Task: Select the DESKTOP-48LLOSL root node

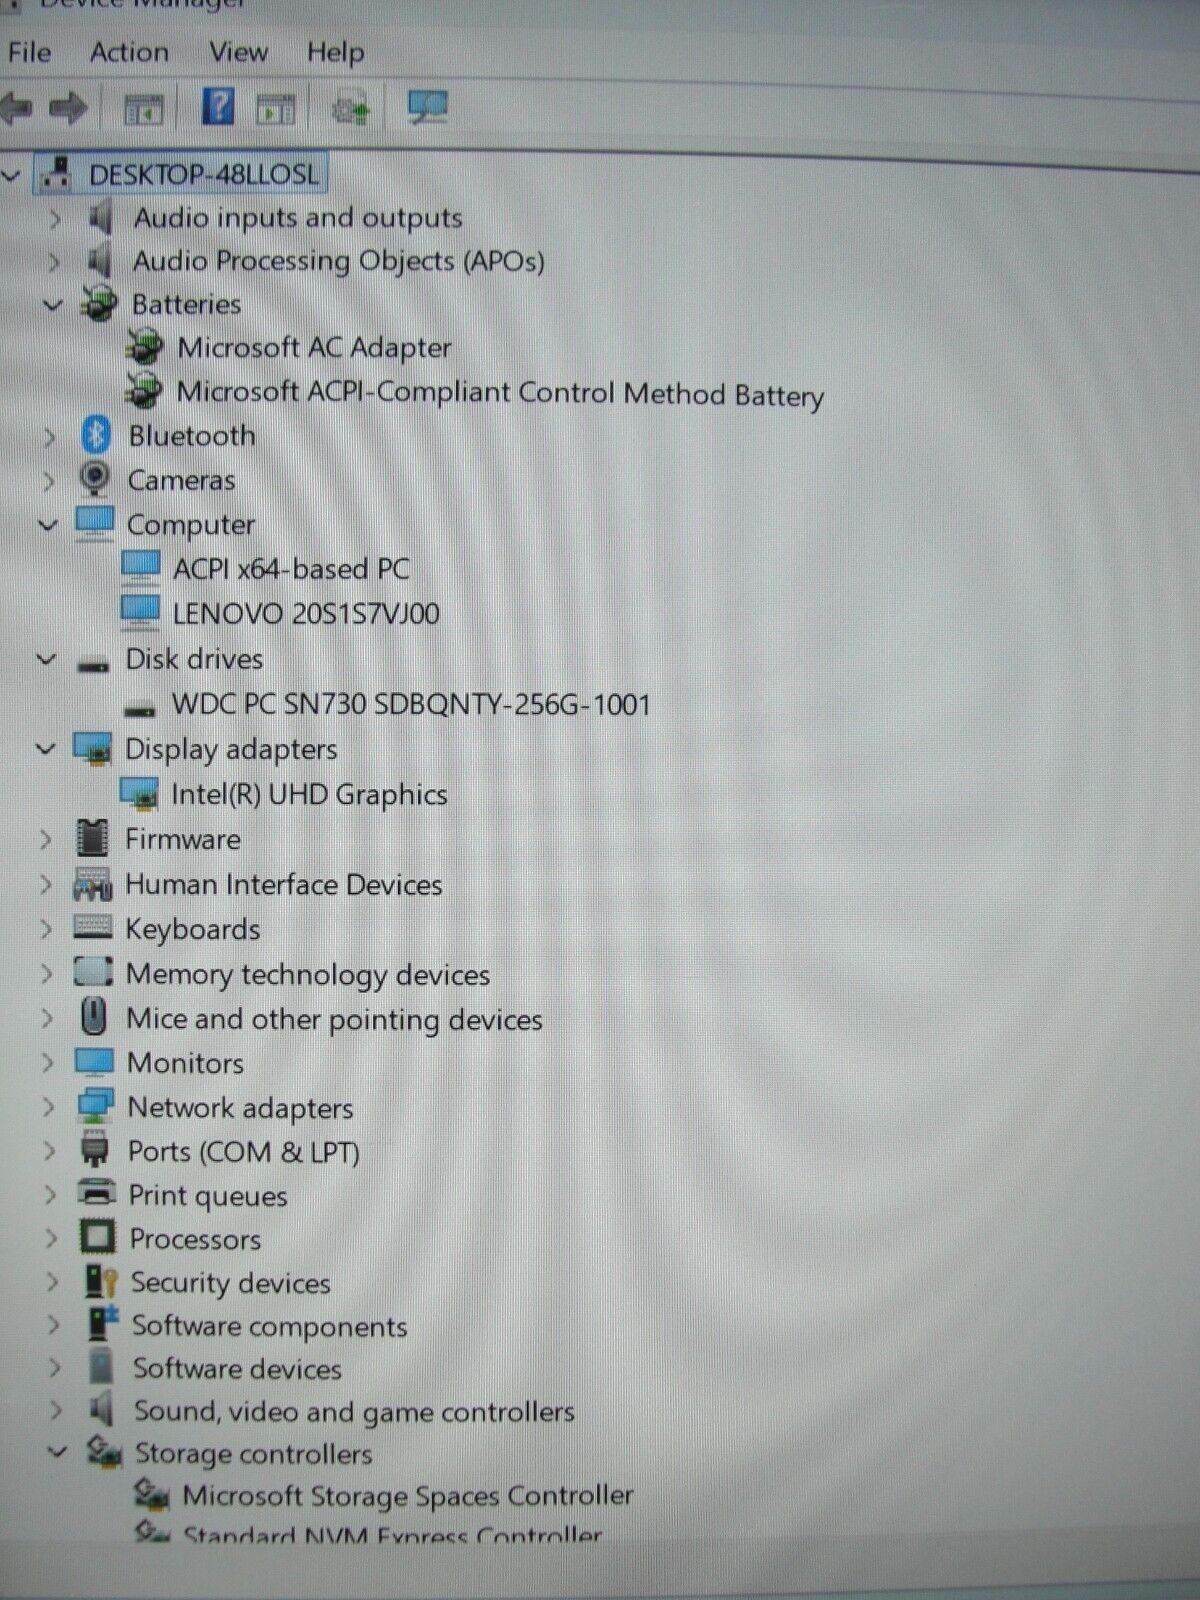Action: click(203, 174)
